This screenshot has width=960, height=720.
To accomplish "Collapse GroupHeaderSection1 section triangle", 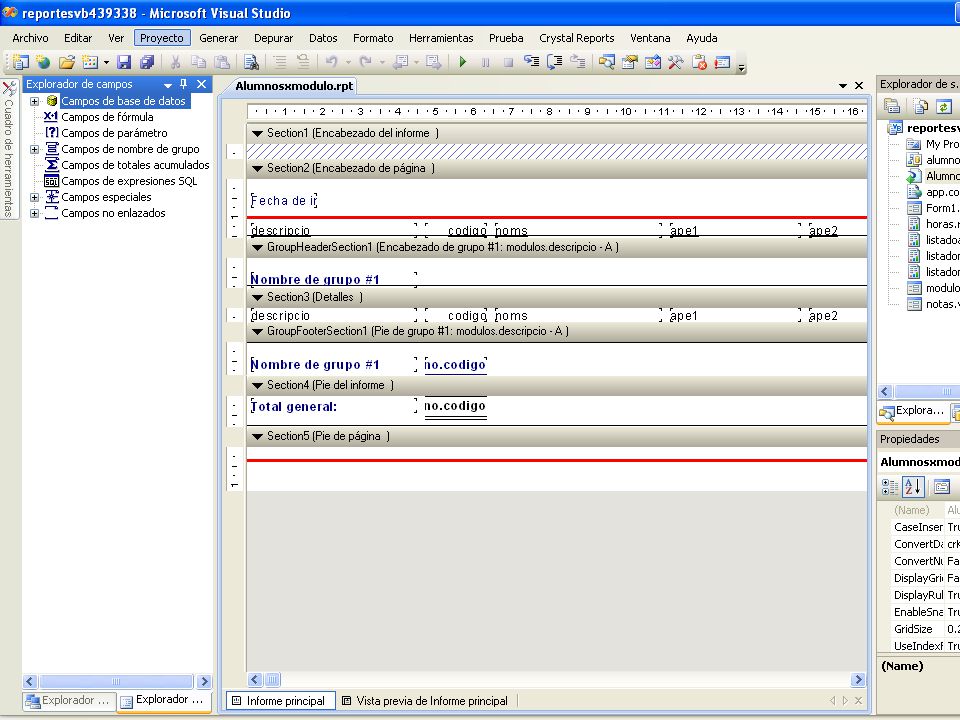I will 257,247.
